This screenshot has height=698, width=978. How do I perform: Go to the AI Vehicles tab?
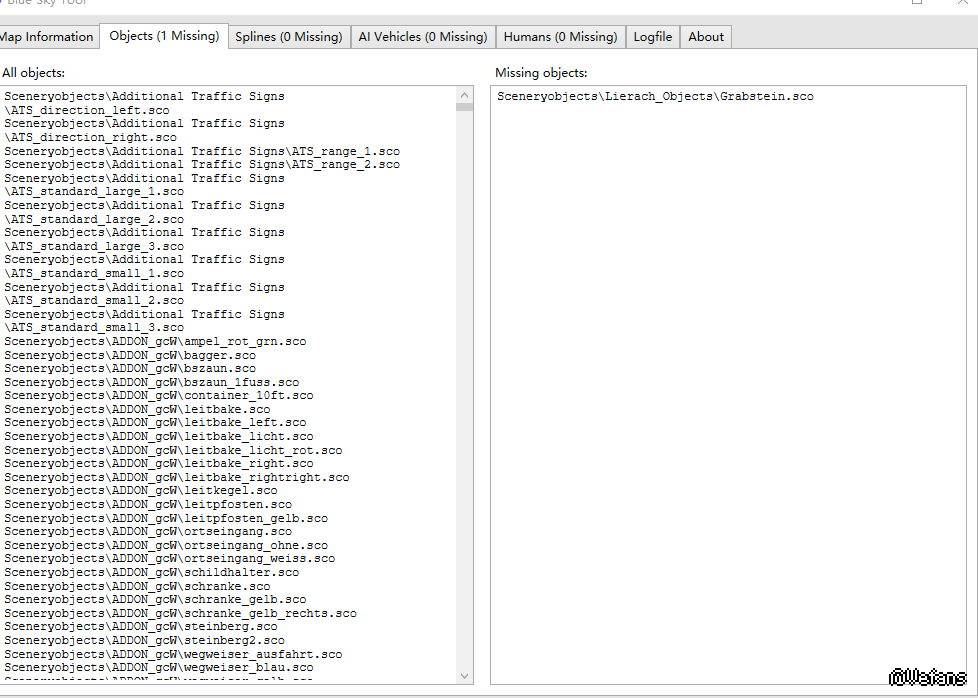[423, 37]
